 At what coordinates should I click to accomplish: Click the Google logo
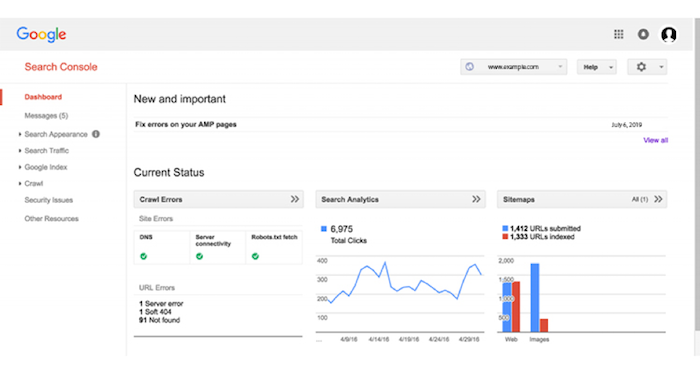coord(41,34)
